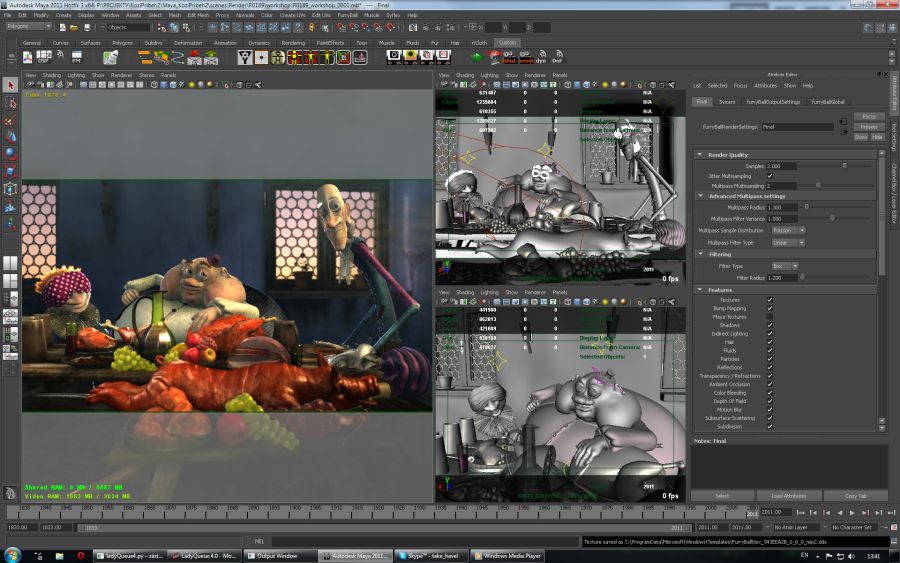Toggle the Ambient Occlusion checkbox
The width and height of the screenshot is (900, 563).
pos(770,385)
